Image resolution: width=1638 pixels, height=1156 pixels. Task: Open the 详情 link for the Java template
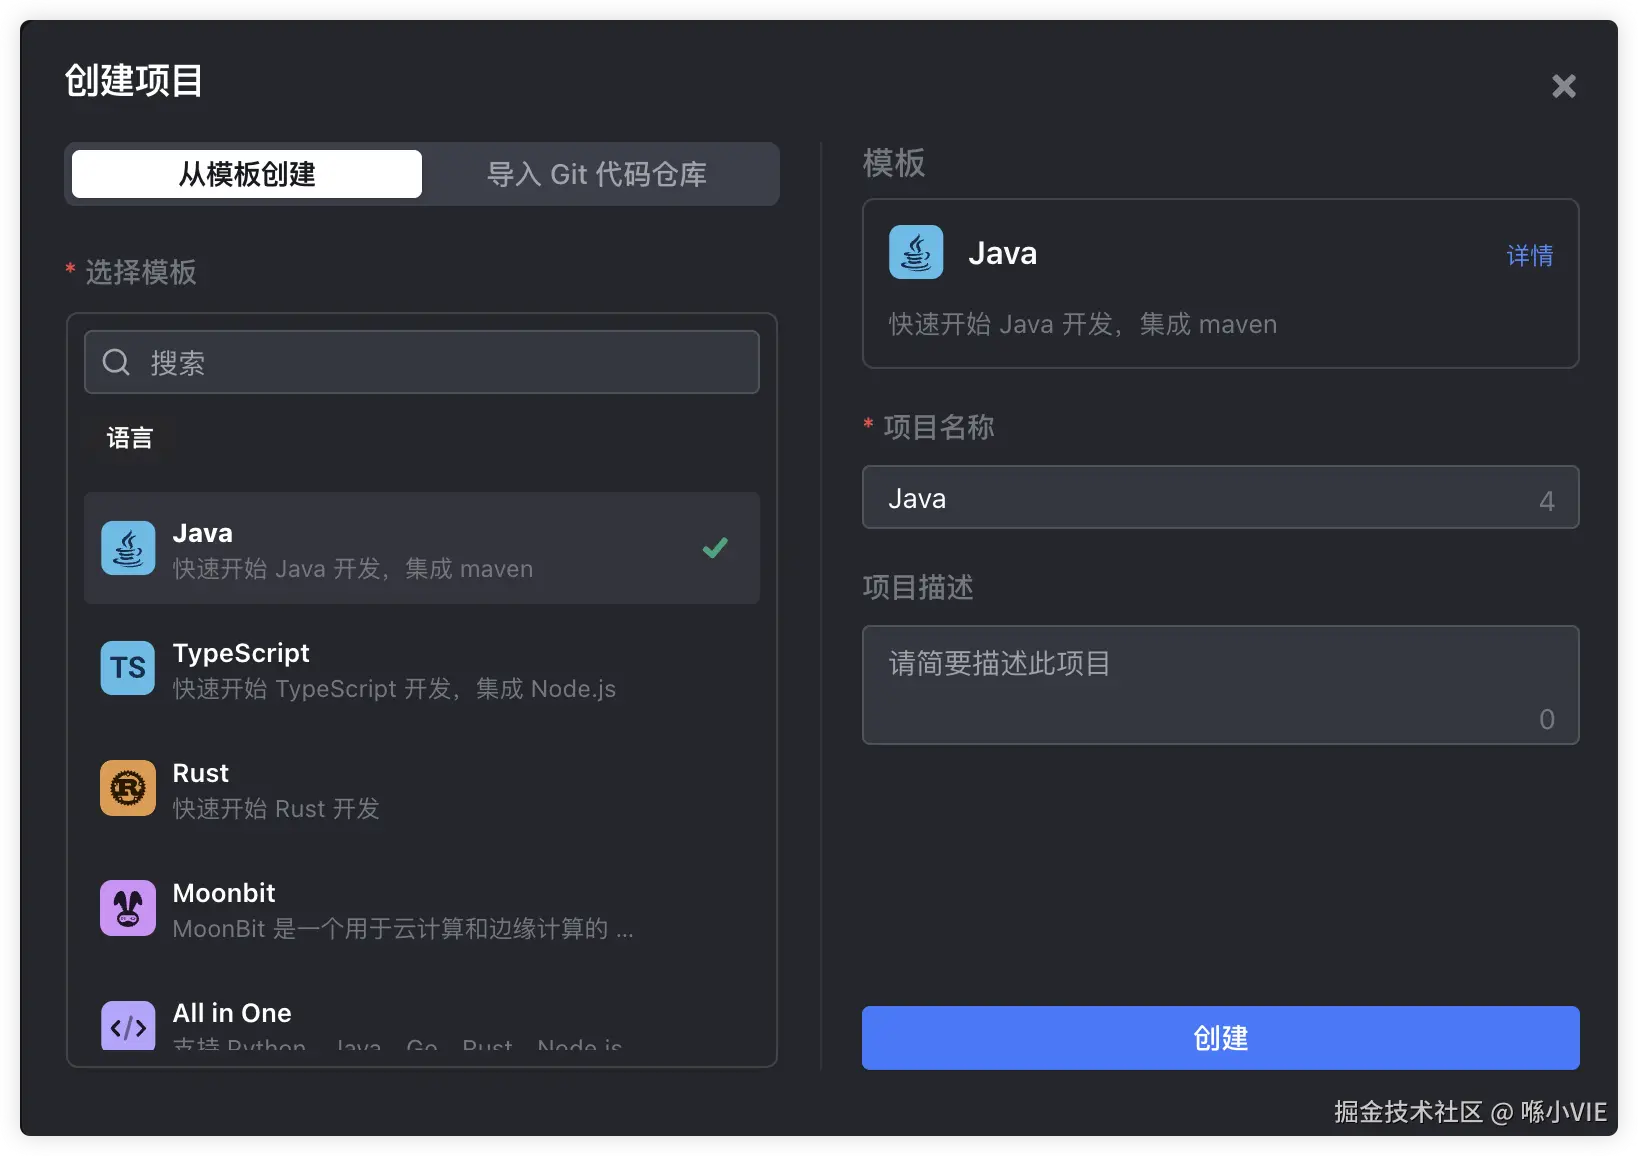[1530, 256]
